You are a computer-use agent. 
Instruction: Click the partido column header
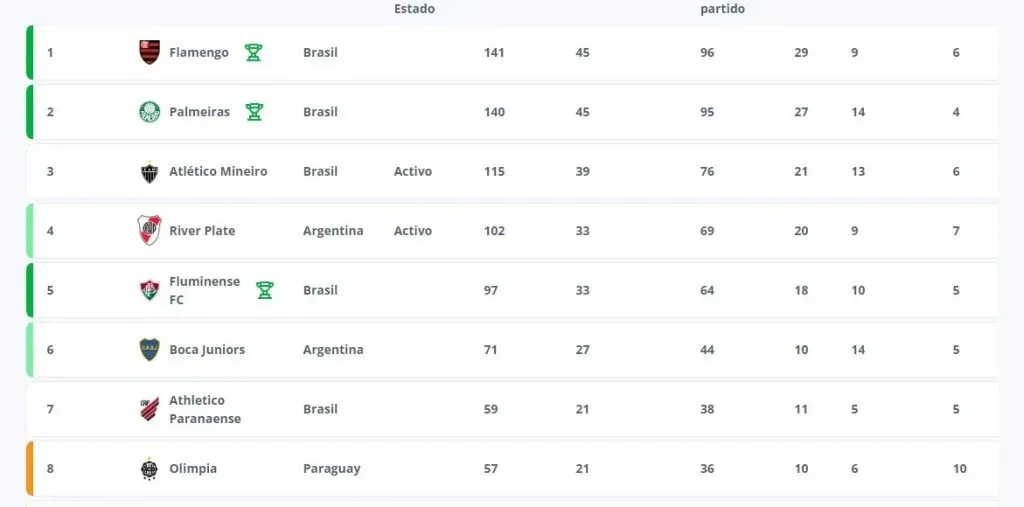[x=722, y=9]
